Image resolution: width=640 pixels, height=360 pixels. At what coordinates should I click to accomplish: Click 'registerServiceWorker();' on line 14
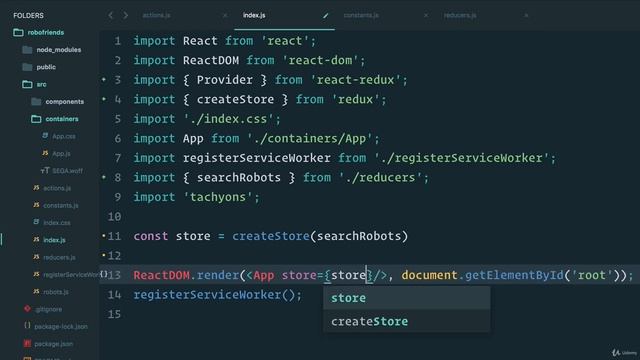click(218, 295)
